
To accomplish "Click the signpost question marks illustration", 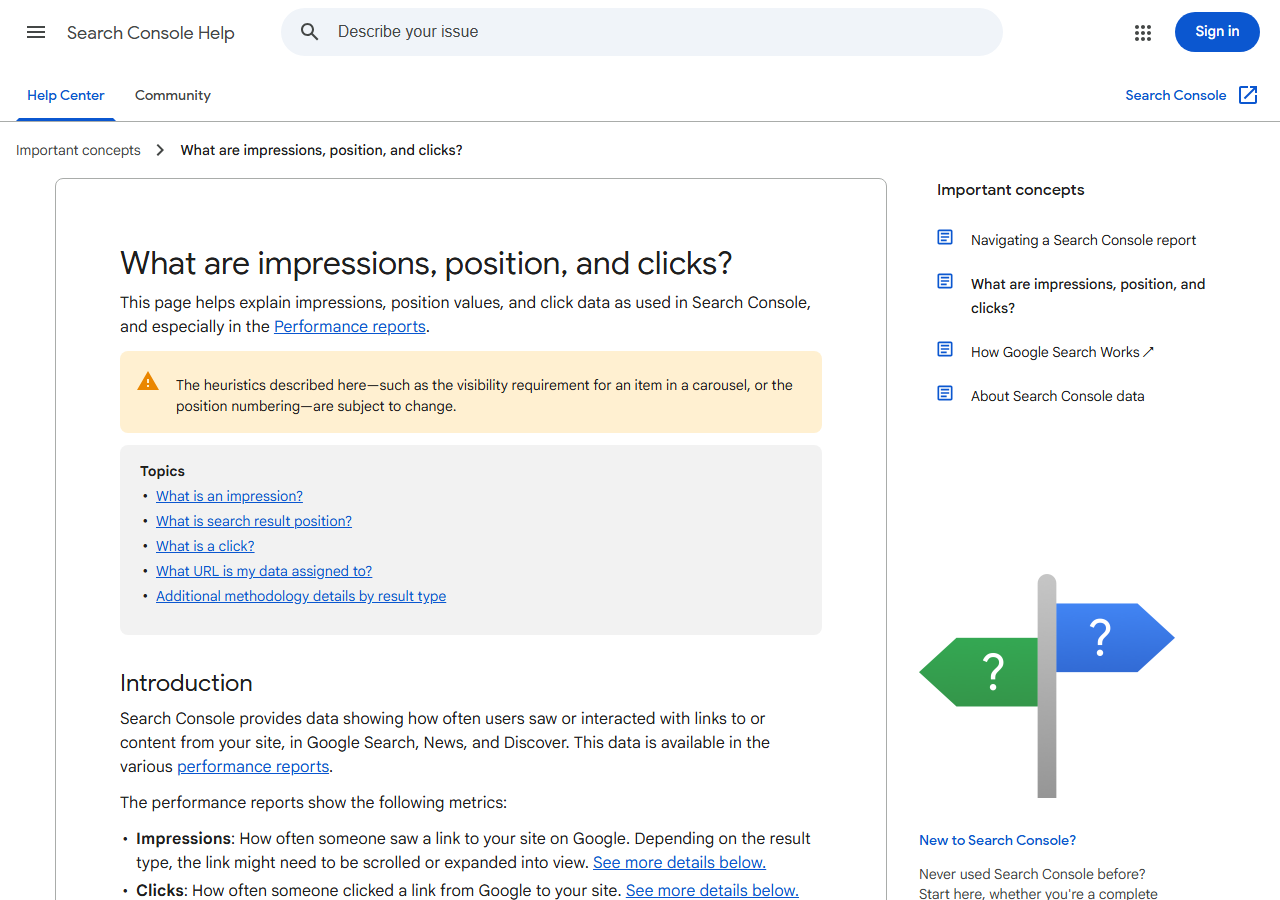I will tap(1046, 686).
